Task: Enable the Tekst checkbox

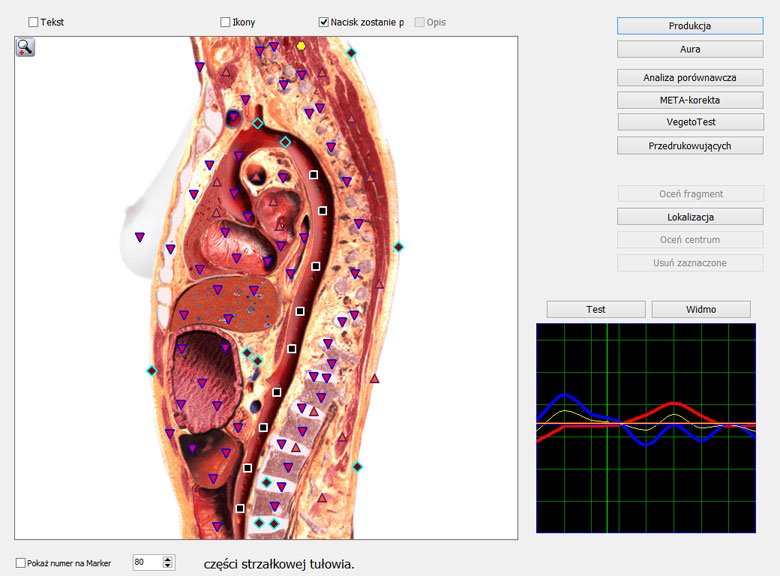Action: (x=34, y=21)
